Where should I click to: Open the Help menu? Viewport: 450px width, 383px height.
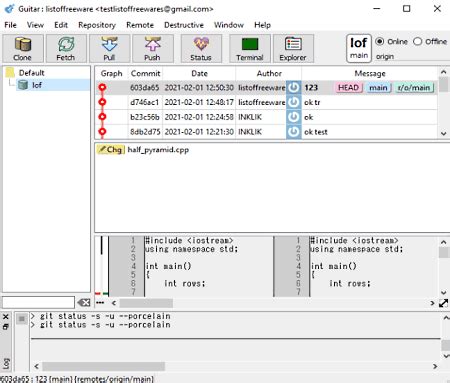tap(262, 25)
